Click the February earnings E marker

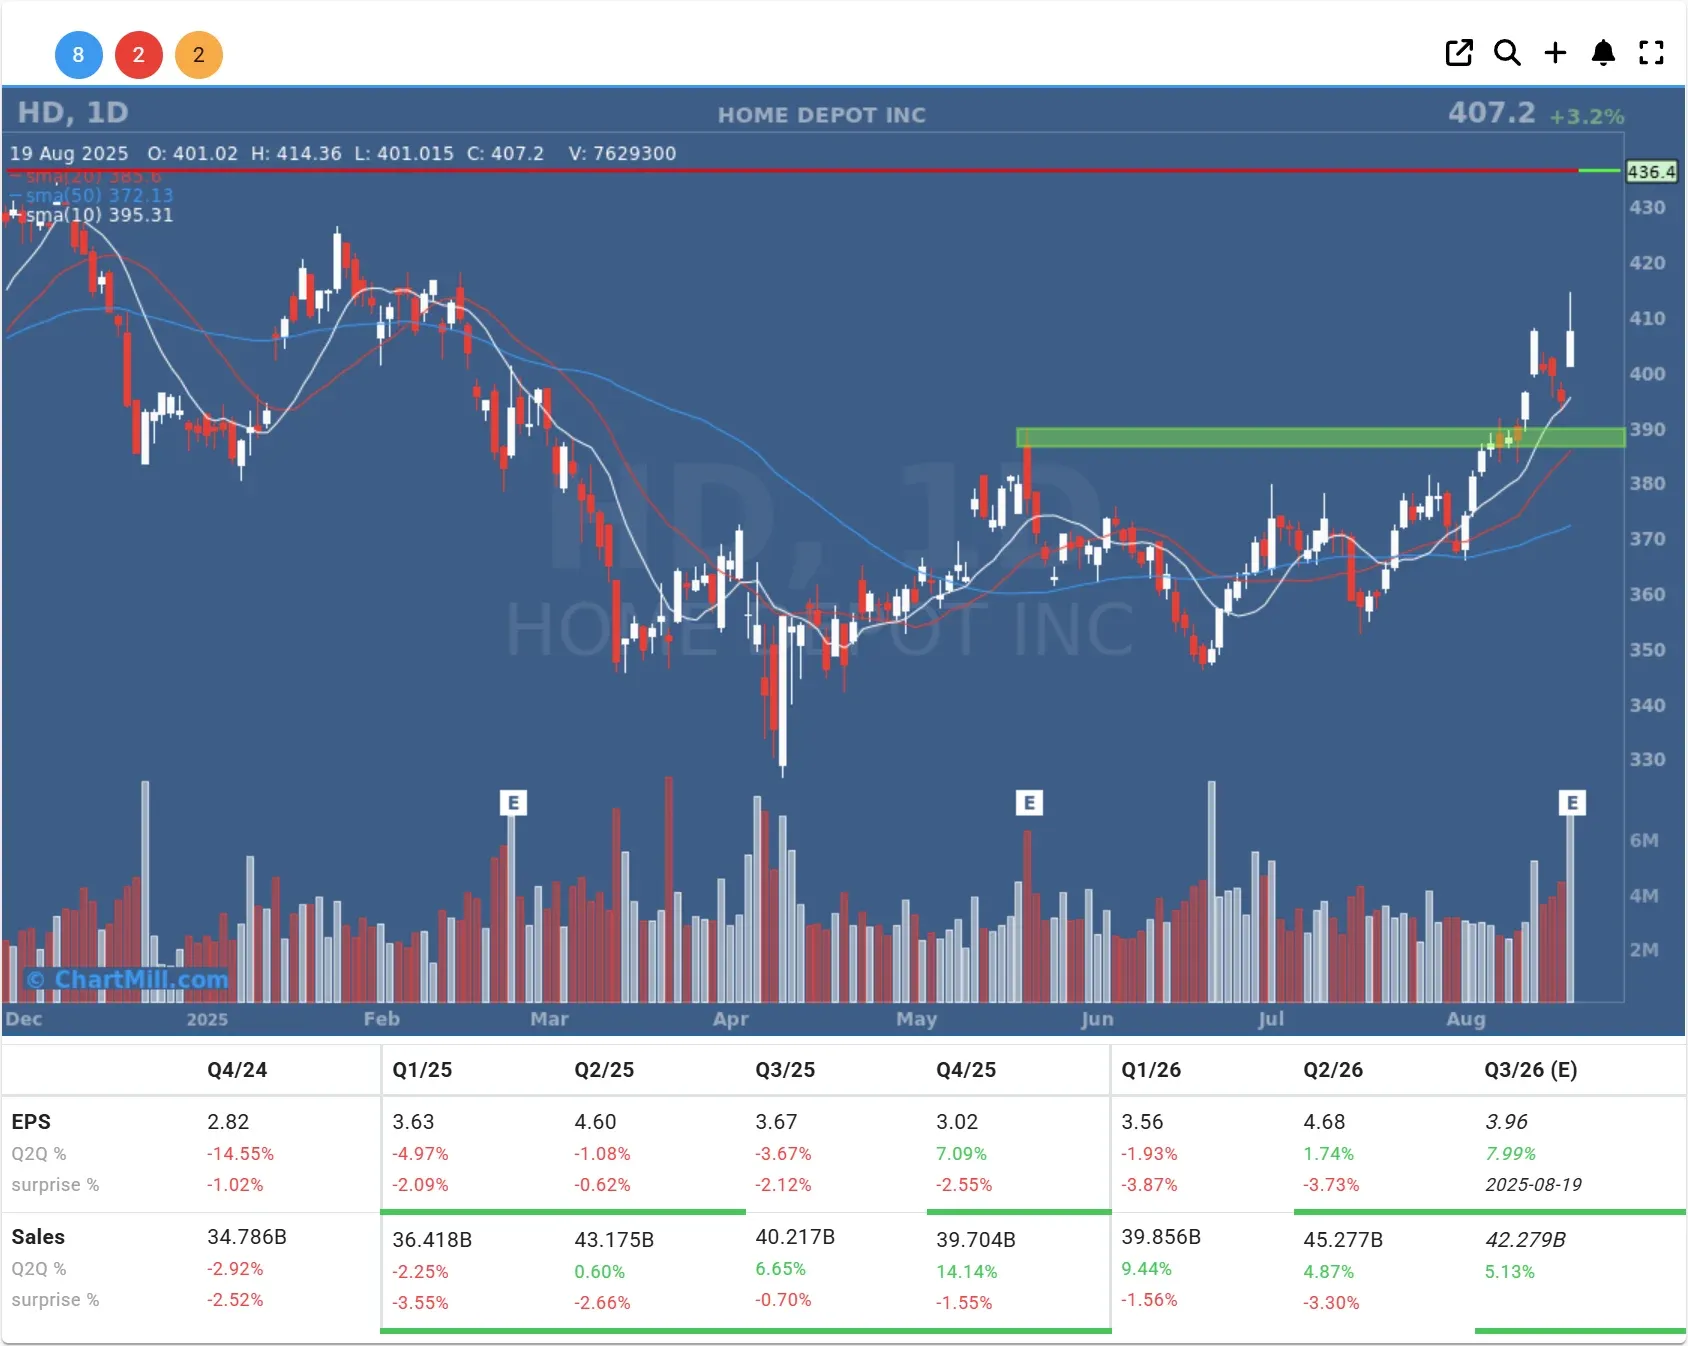point(513,803)
